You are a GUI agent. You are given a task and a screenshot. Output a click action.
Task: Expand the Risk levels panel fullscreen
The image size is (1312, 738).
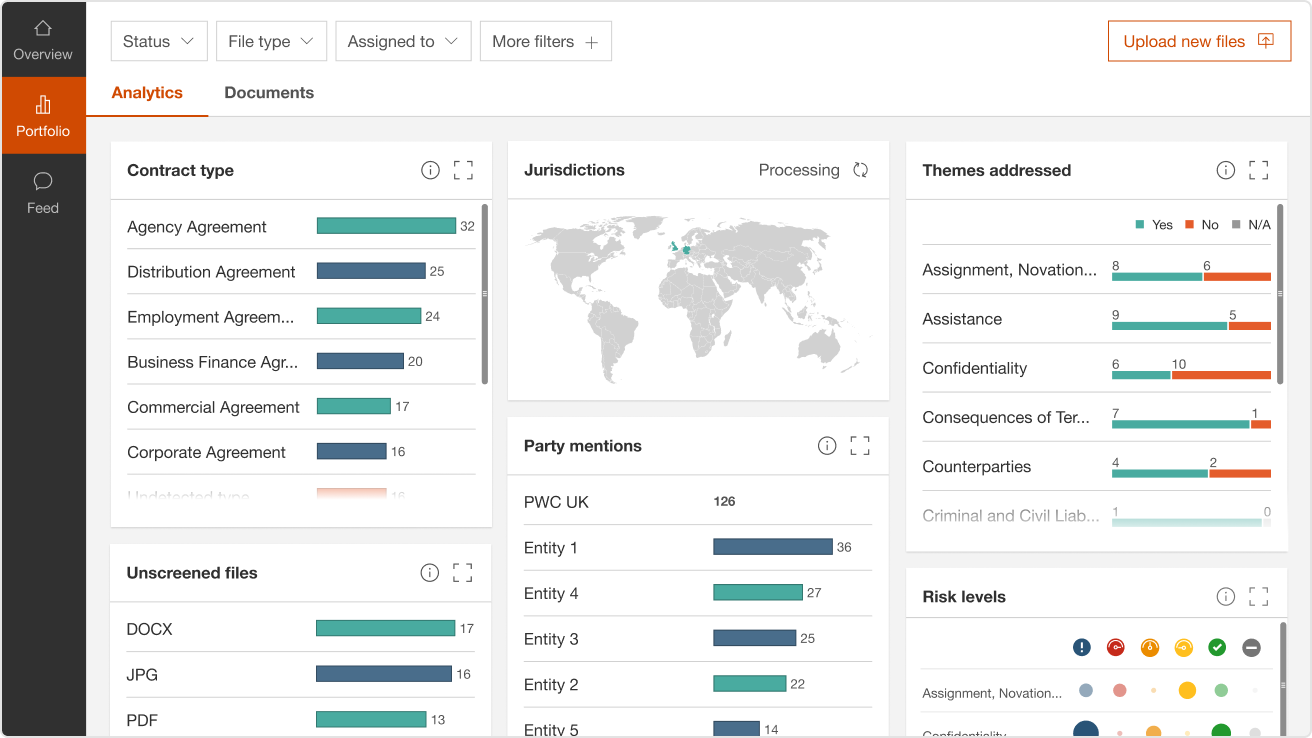(1258, 597)
